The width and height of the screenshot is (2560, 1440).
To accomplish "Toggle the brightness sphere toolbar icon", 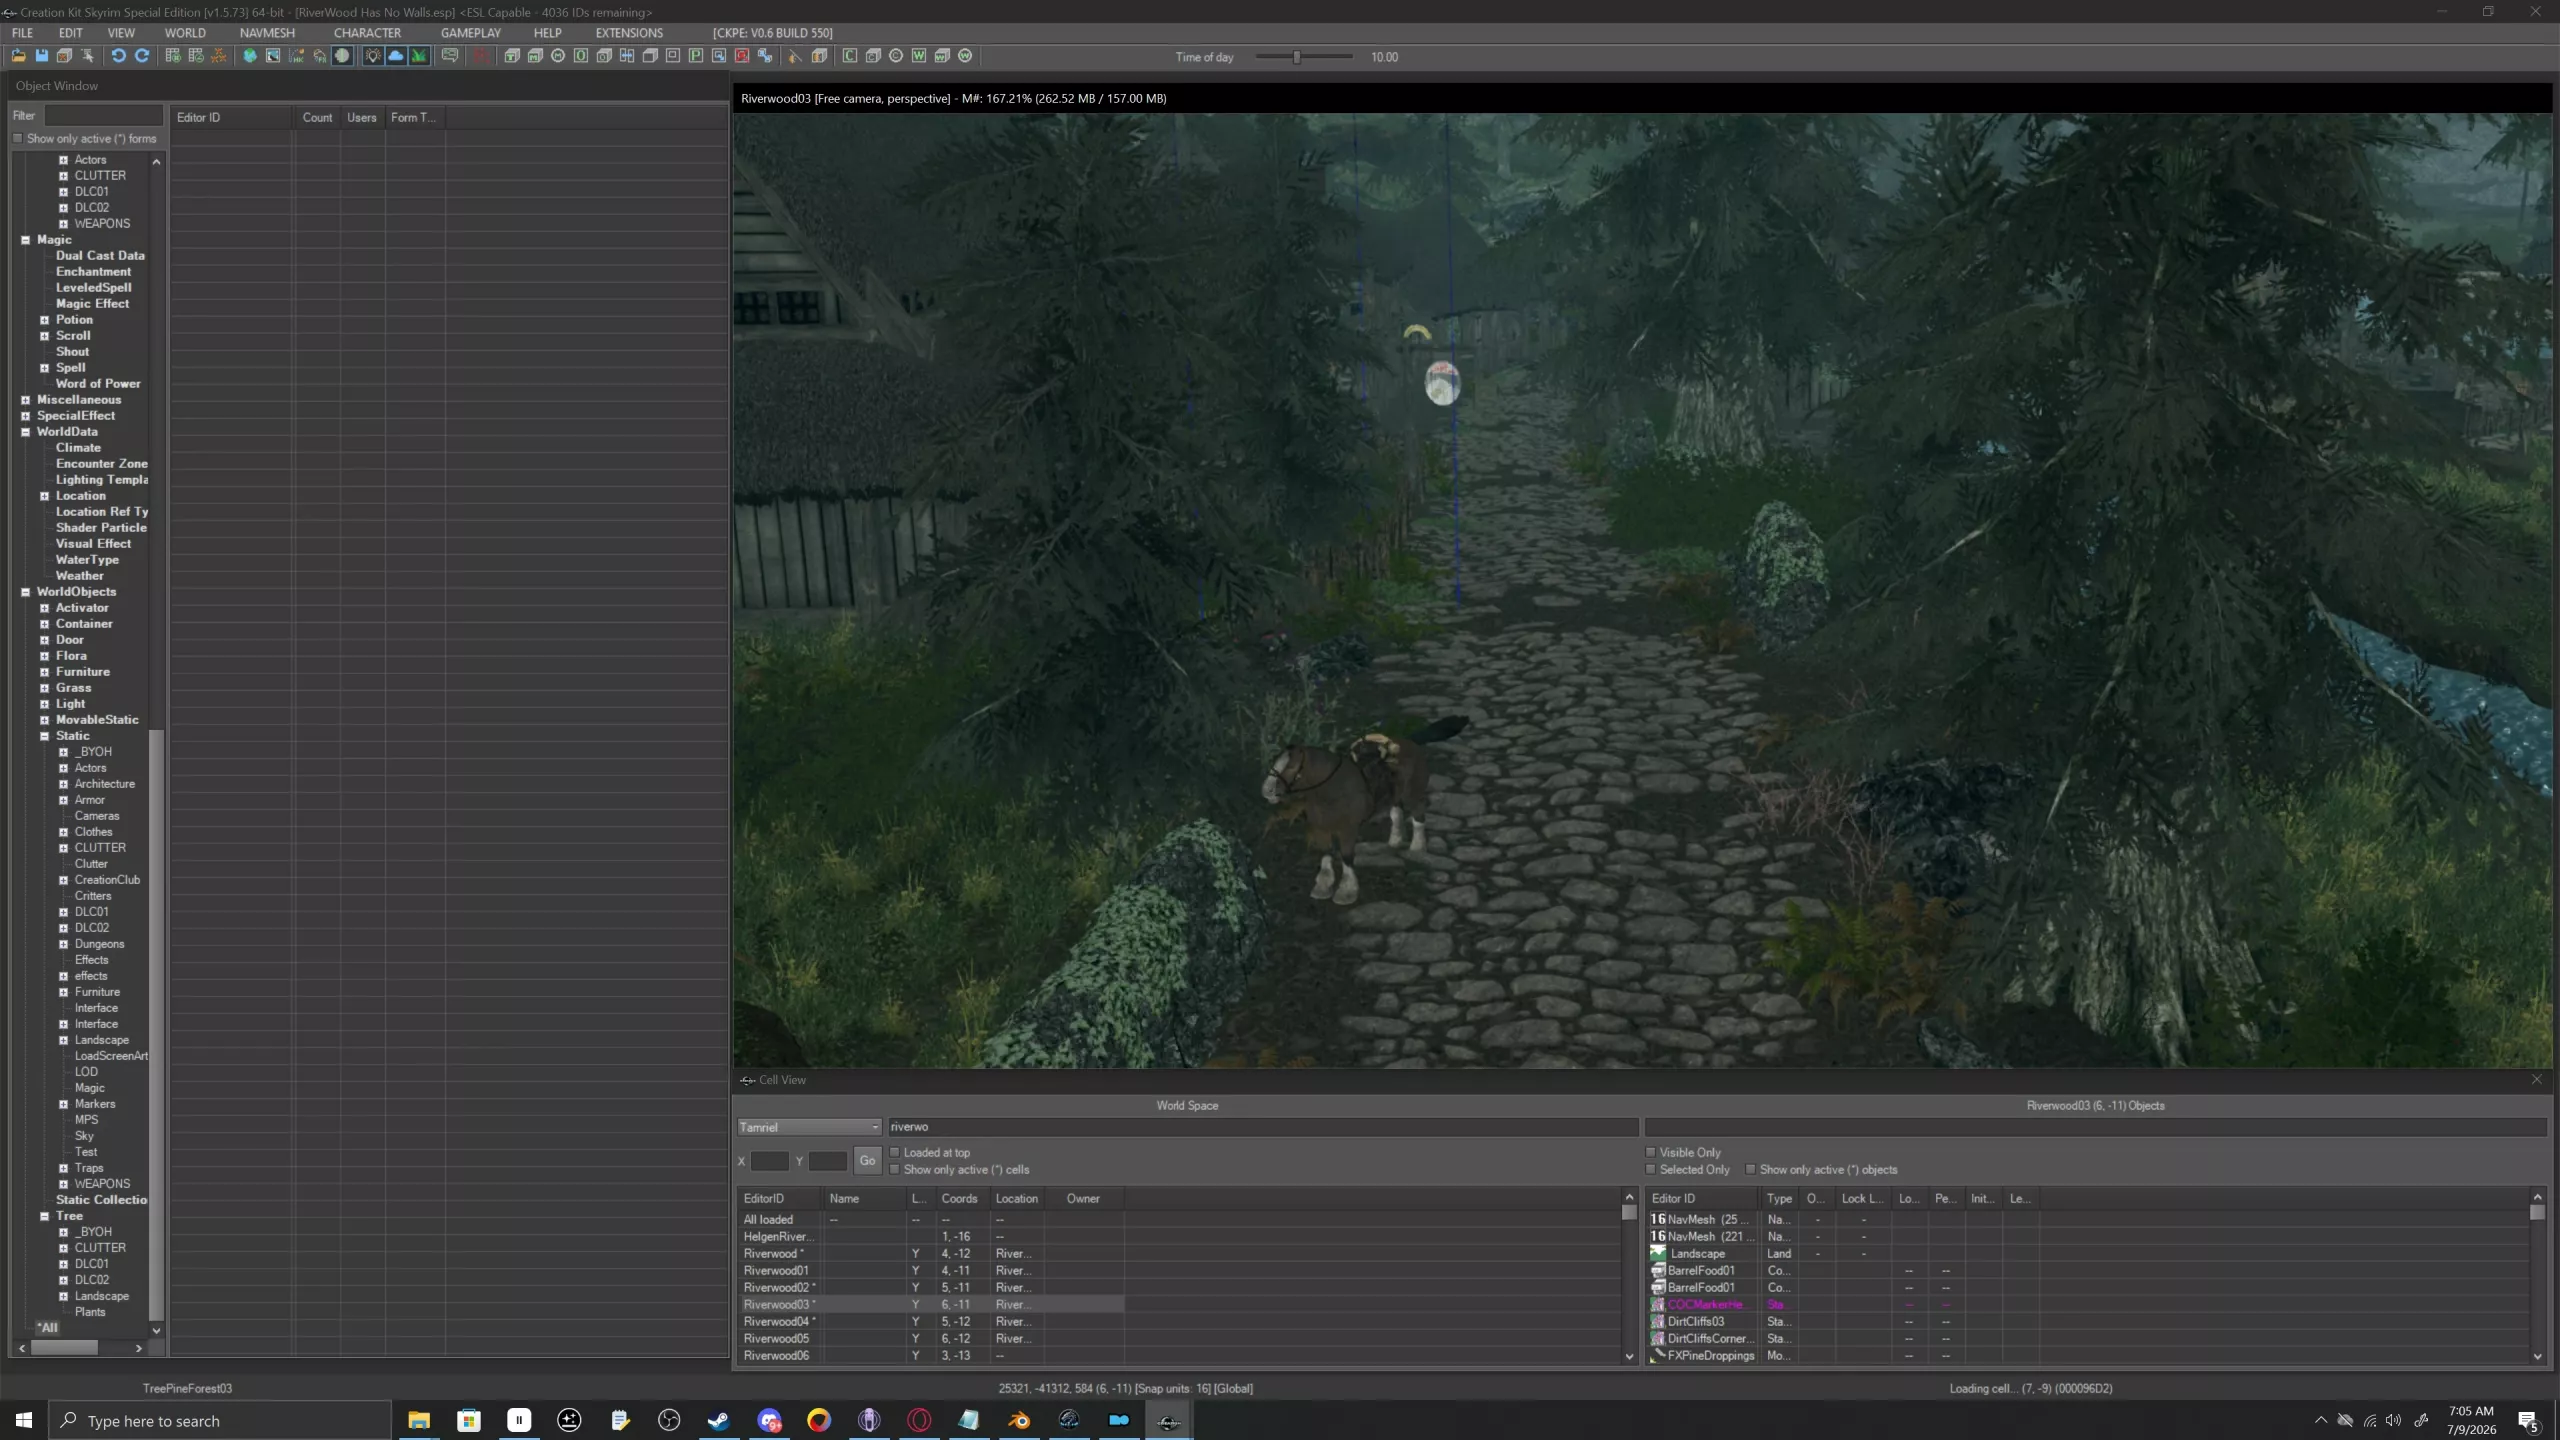I will coord(343,56).
